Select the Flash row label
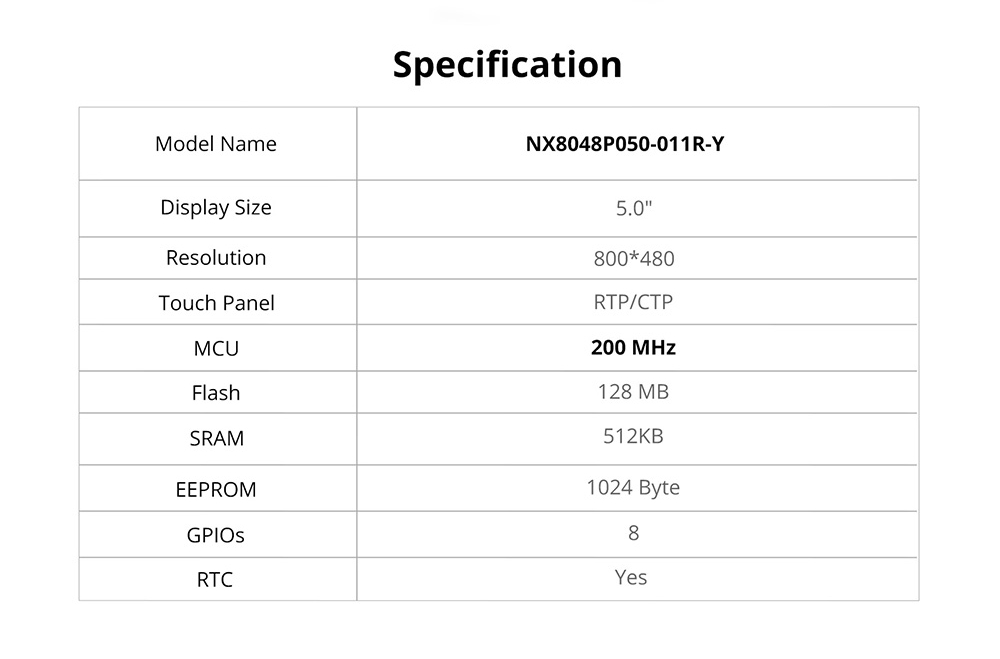 216,393
